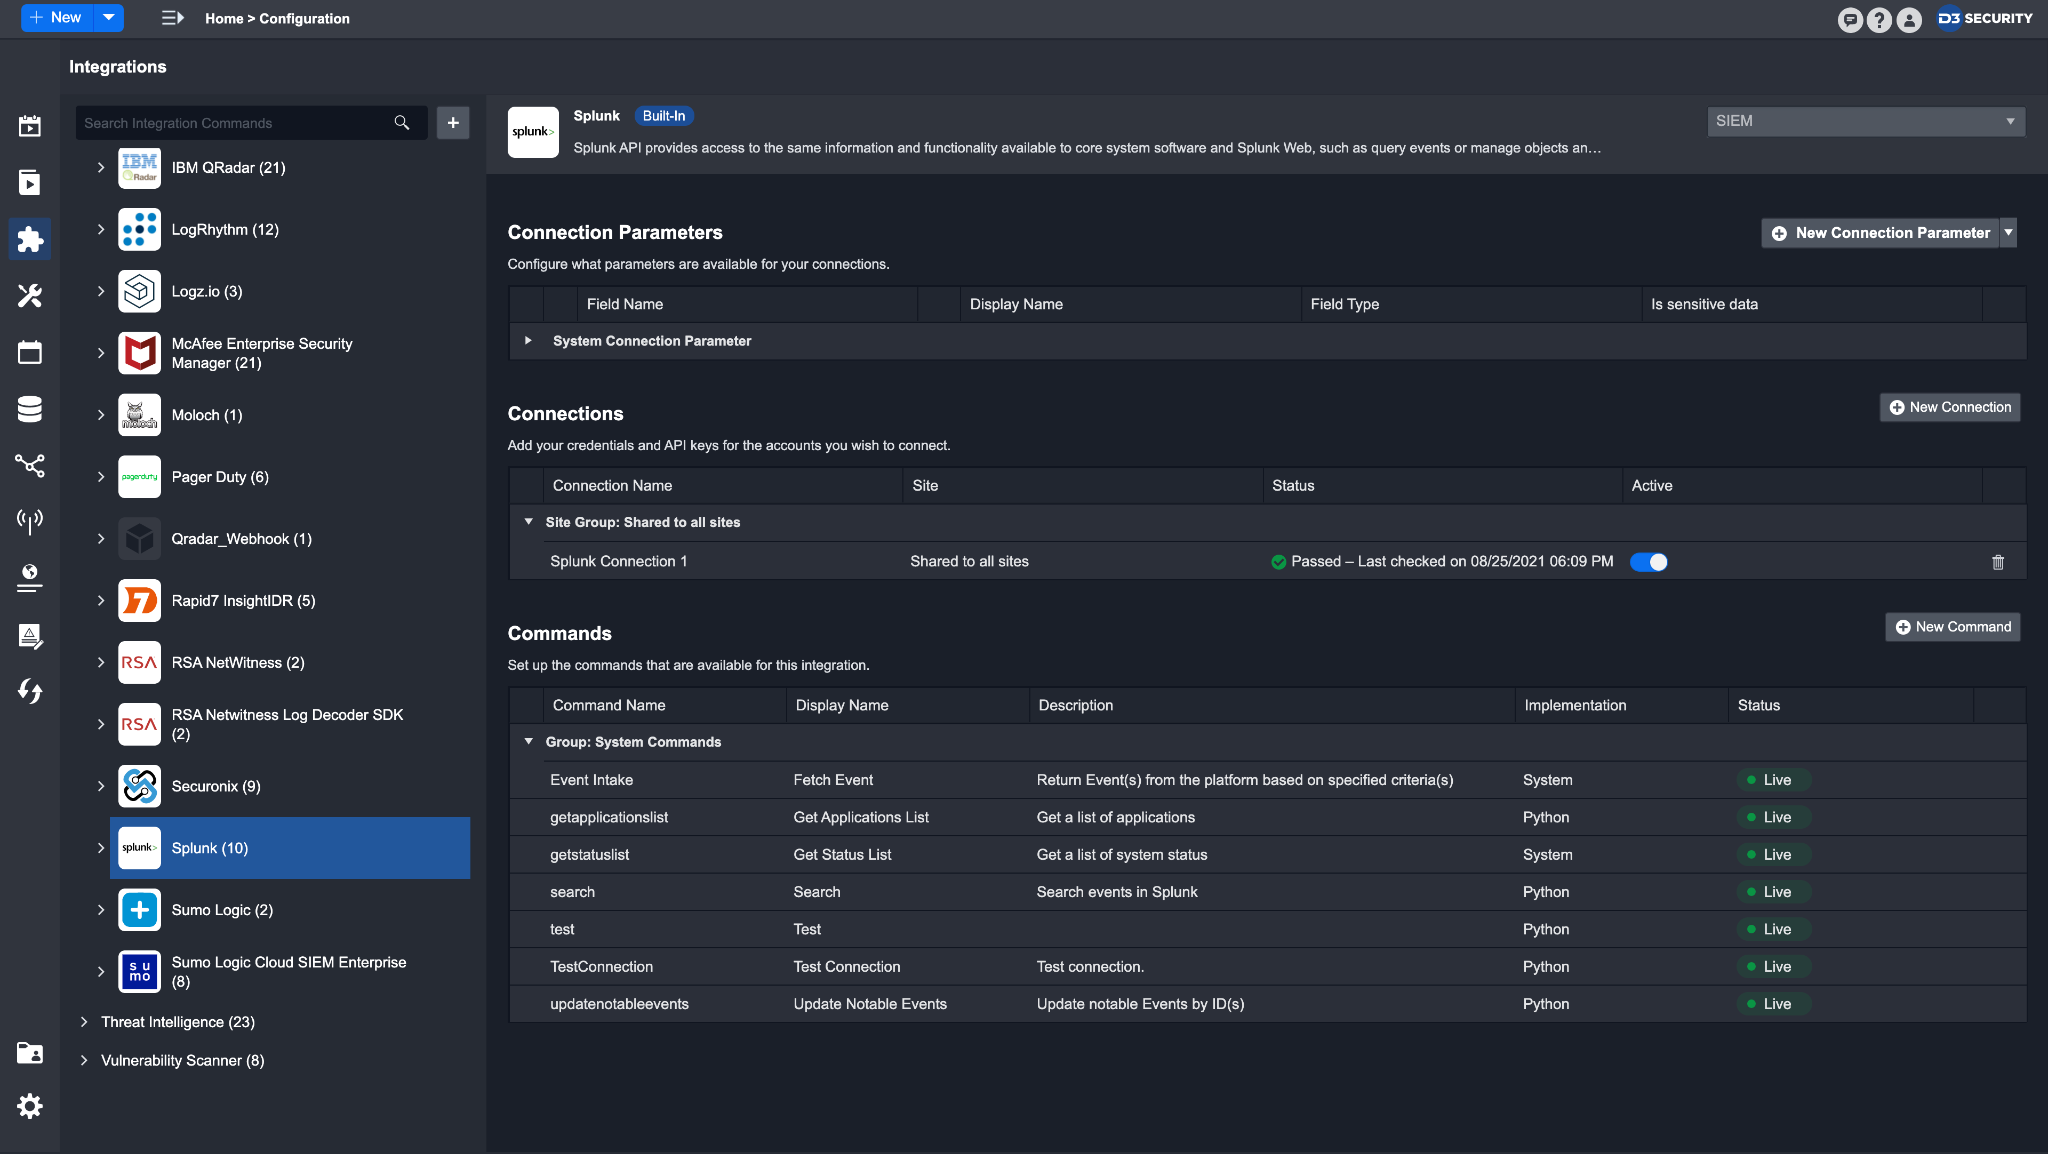
Task: Collapse Group: System Commands section
Action: tap(528, 742)
